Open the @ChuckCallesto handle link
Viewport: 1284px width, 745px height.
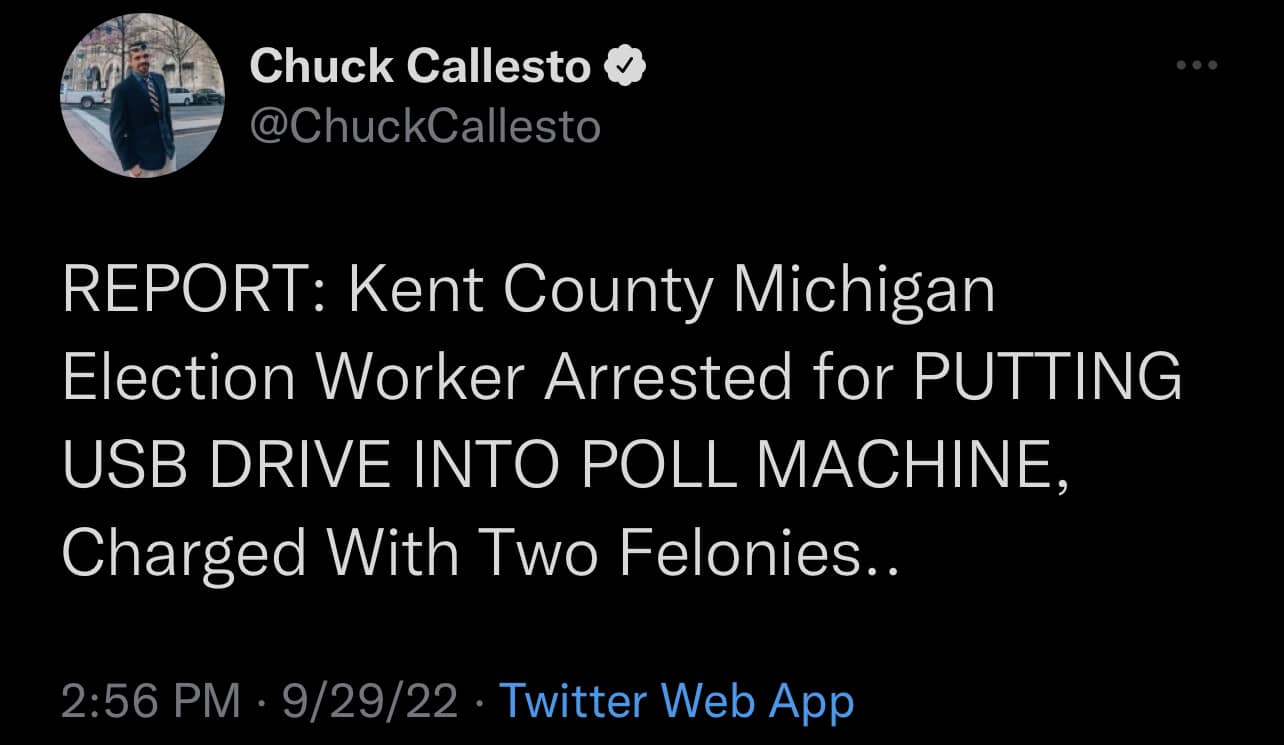(x=425, y=125)
